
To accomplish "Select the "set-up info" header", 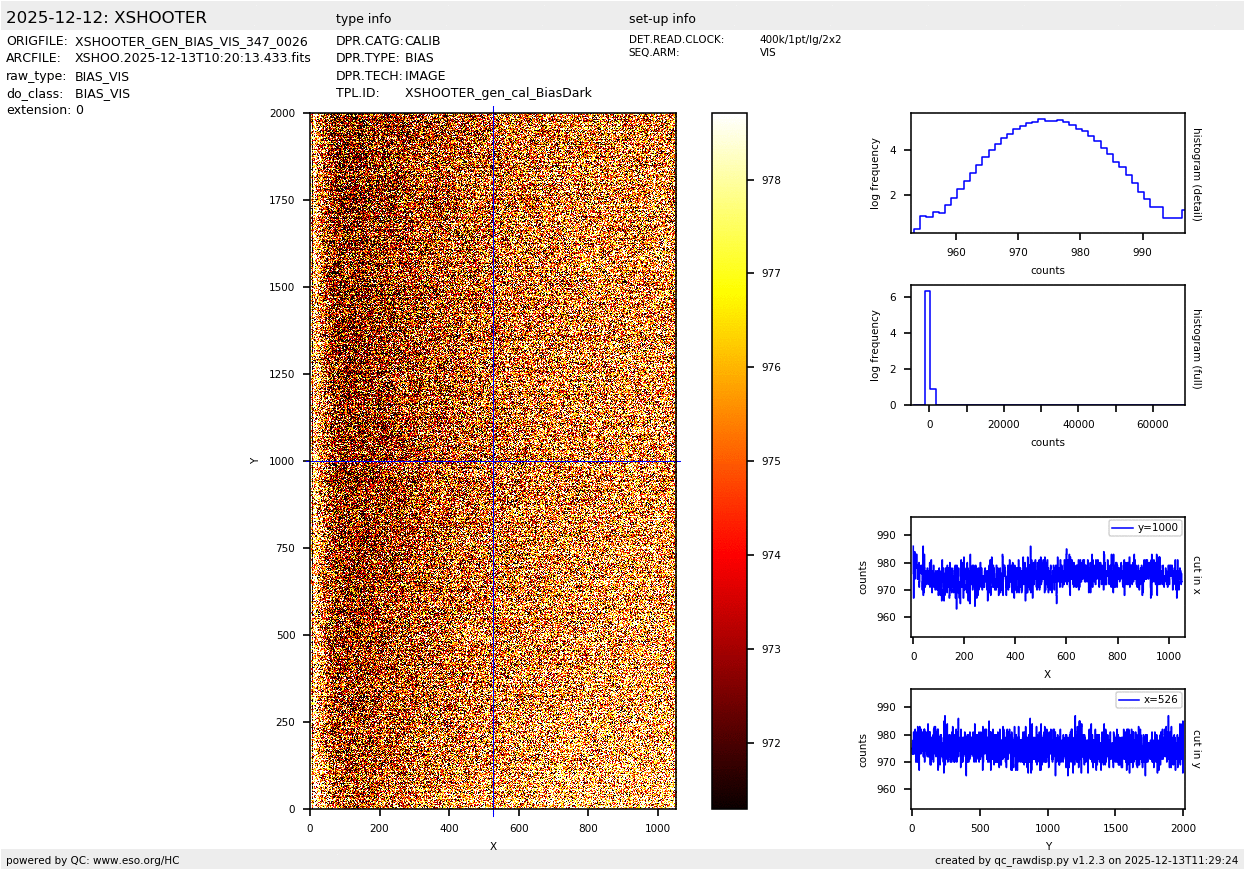I will 662,19.
